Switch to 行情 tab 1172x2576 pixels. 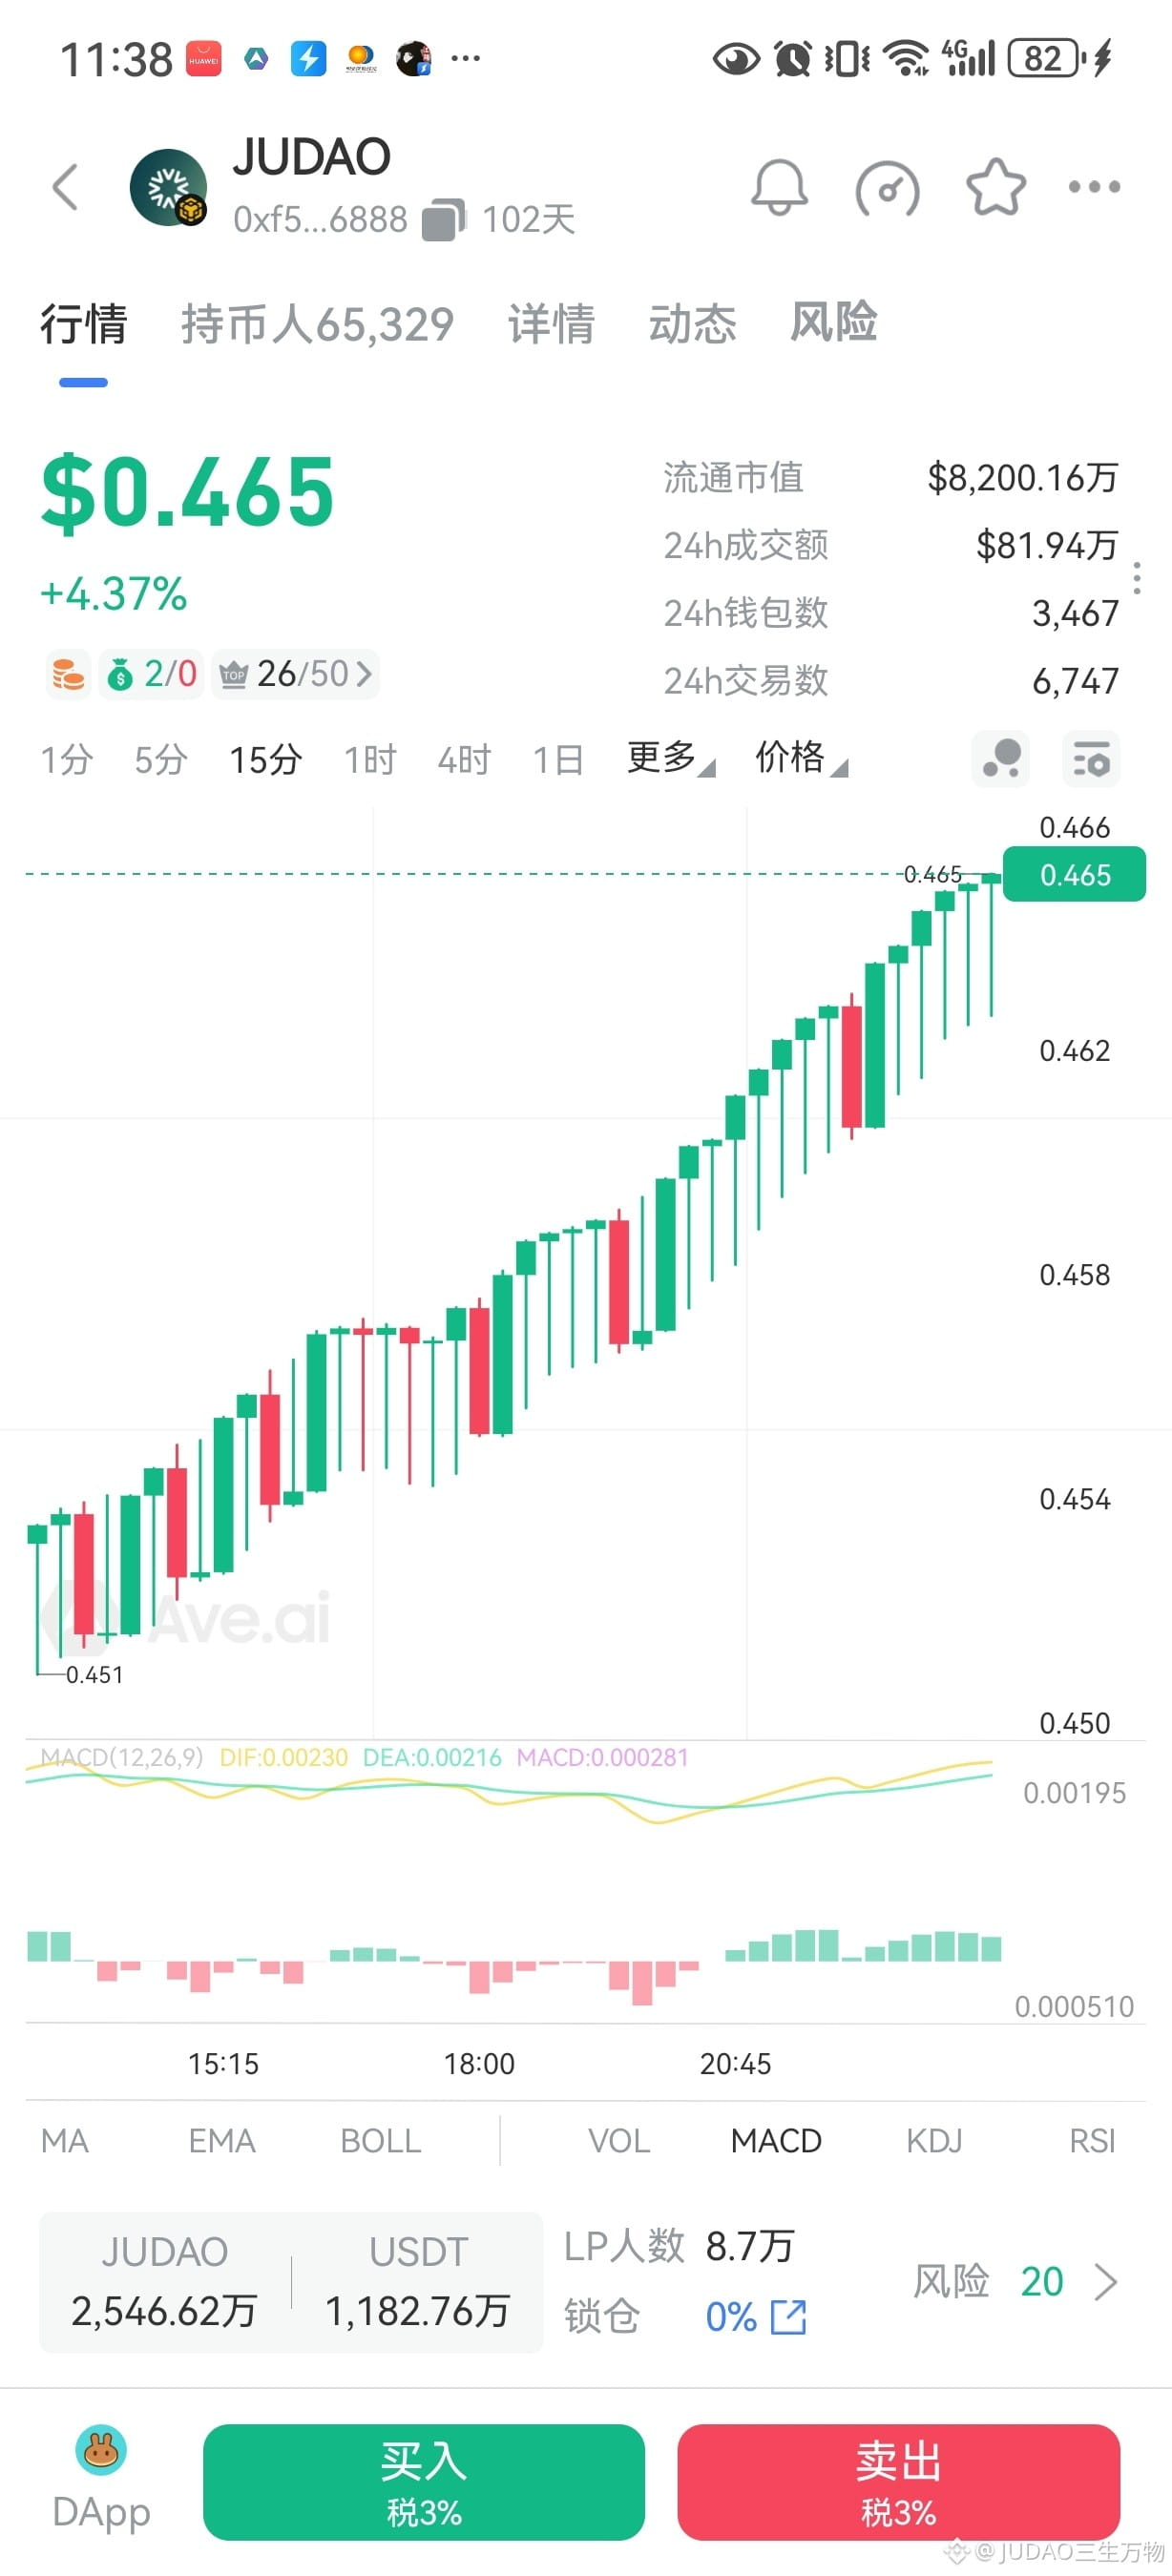coord(84,324)
